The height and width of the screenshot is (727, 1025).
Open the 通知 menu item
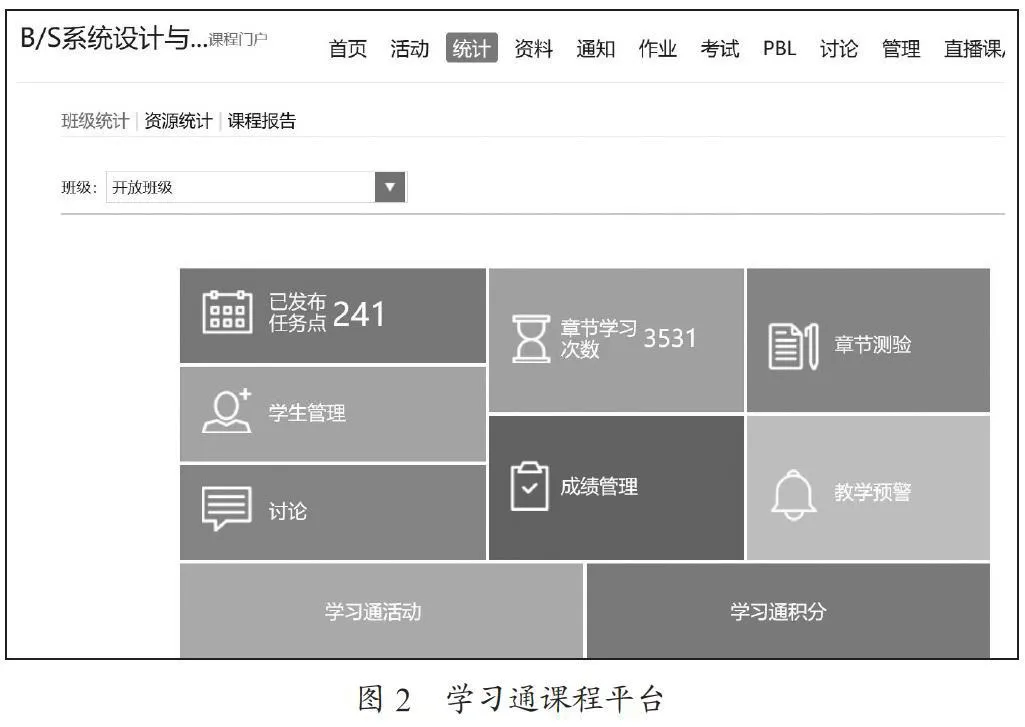pos(596,48)
